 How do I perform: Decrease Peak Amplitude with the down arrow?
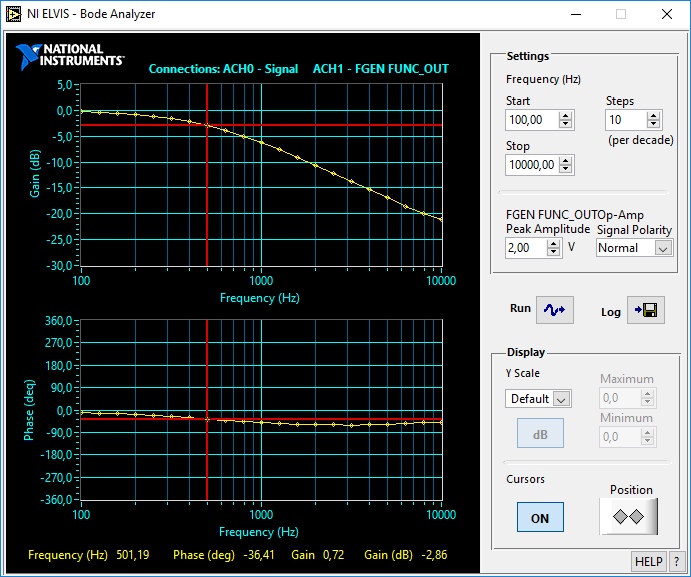(x=554, y=252)
